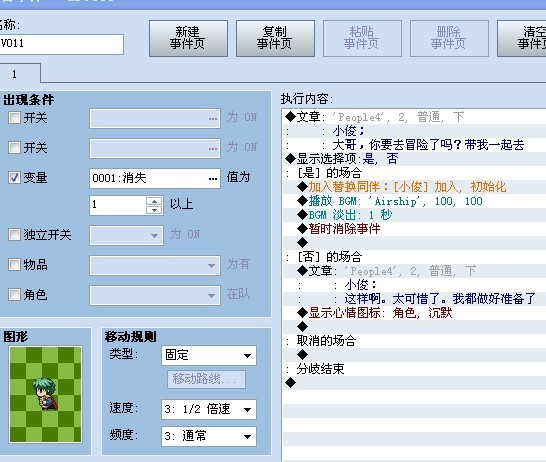Select the 小俊: line under first 文章

tap(414, 131)
